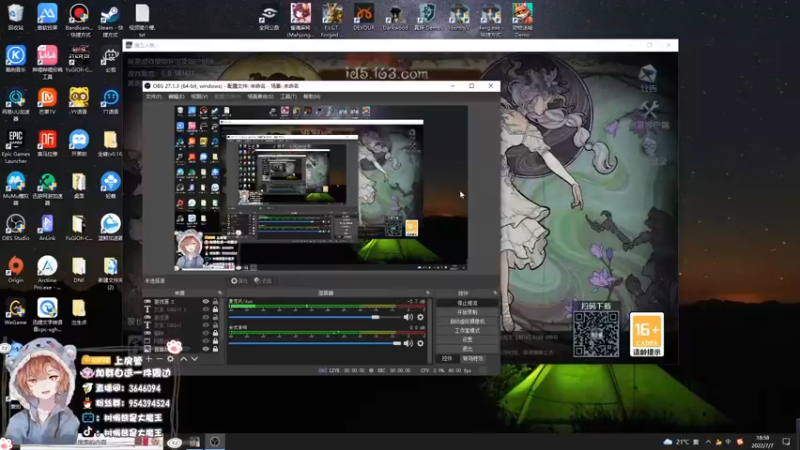Viewport: 800px width, 450px height.
Task: Click the 台式音响 volume slider handle
Action: pos(397,343)
